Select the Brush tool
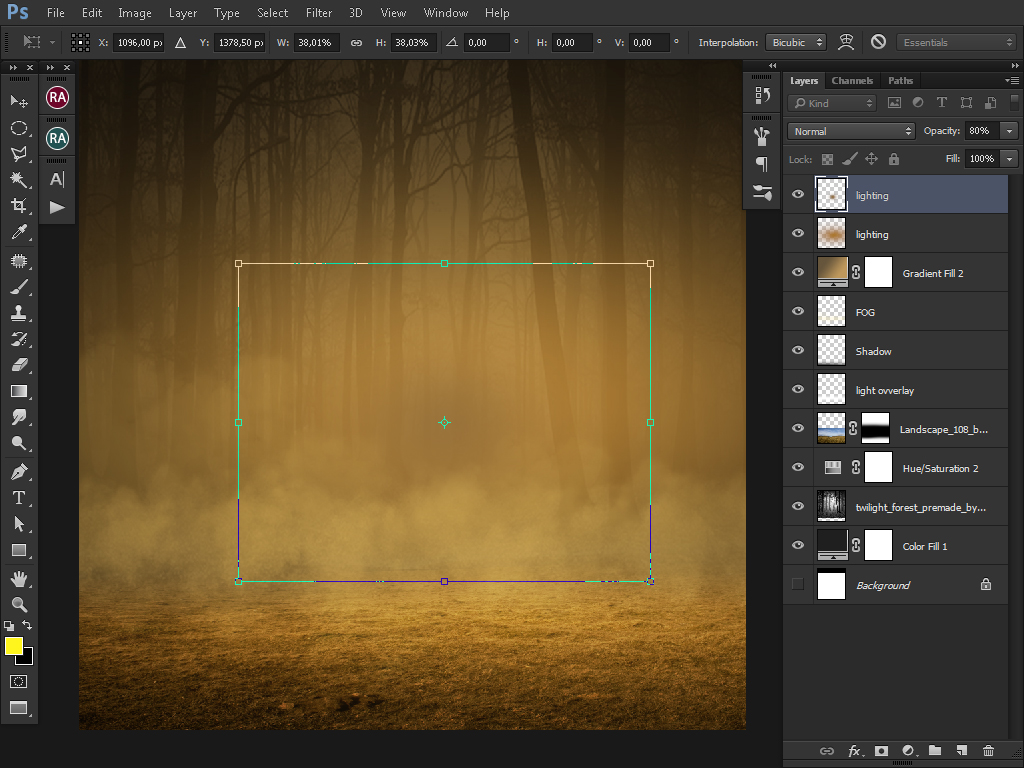This screenshot has height=768, width=1024. (x=19, y=287)
